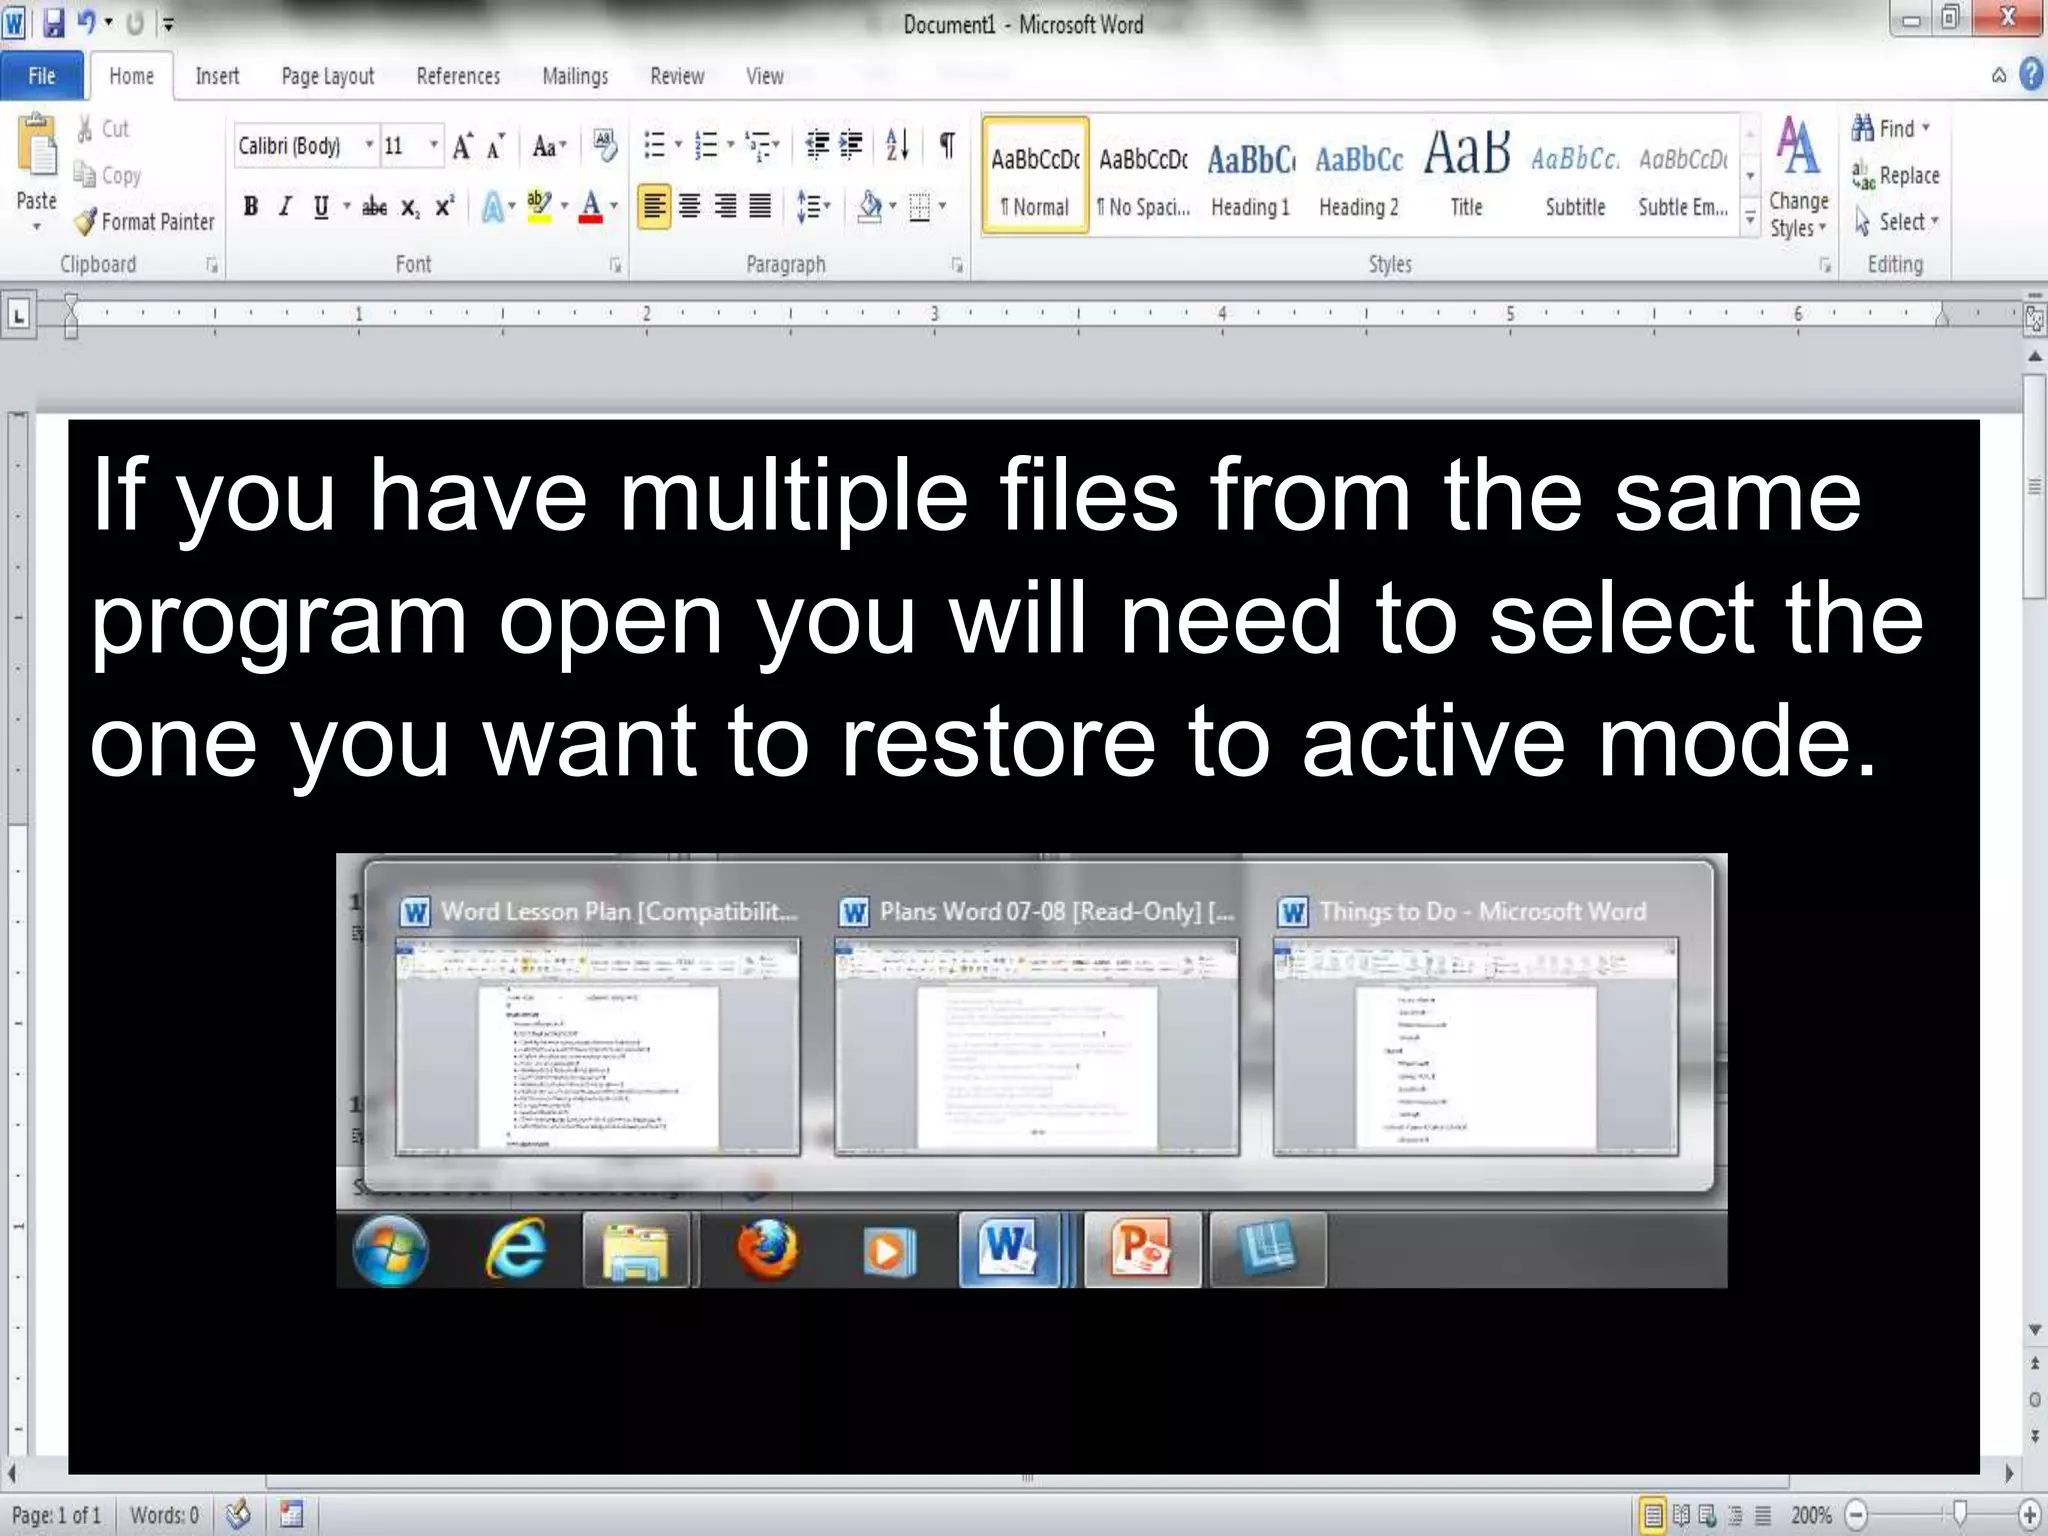Open the Borders dropdown
2048x1536 pixels.
(943, 207)
